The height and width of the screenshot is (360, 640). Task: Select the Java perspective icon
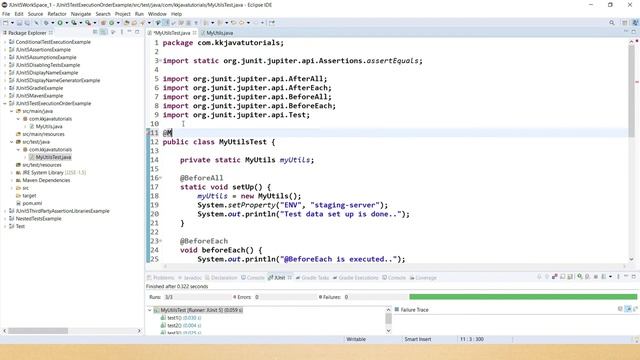(635, 23)
